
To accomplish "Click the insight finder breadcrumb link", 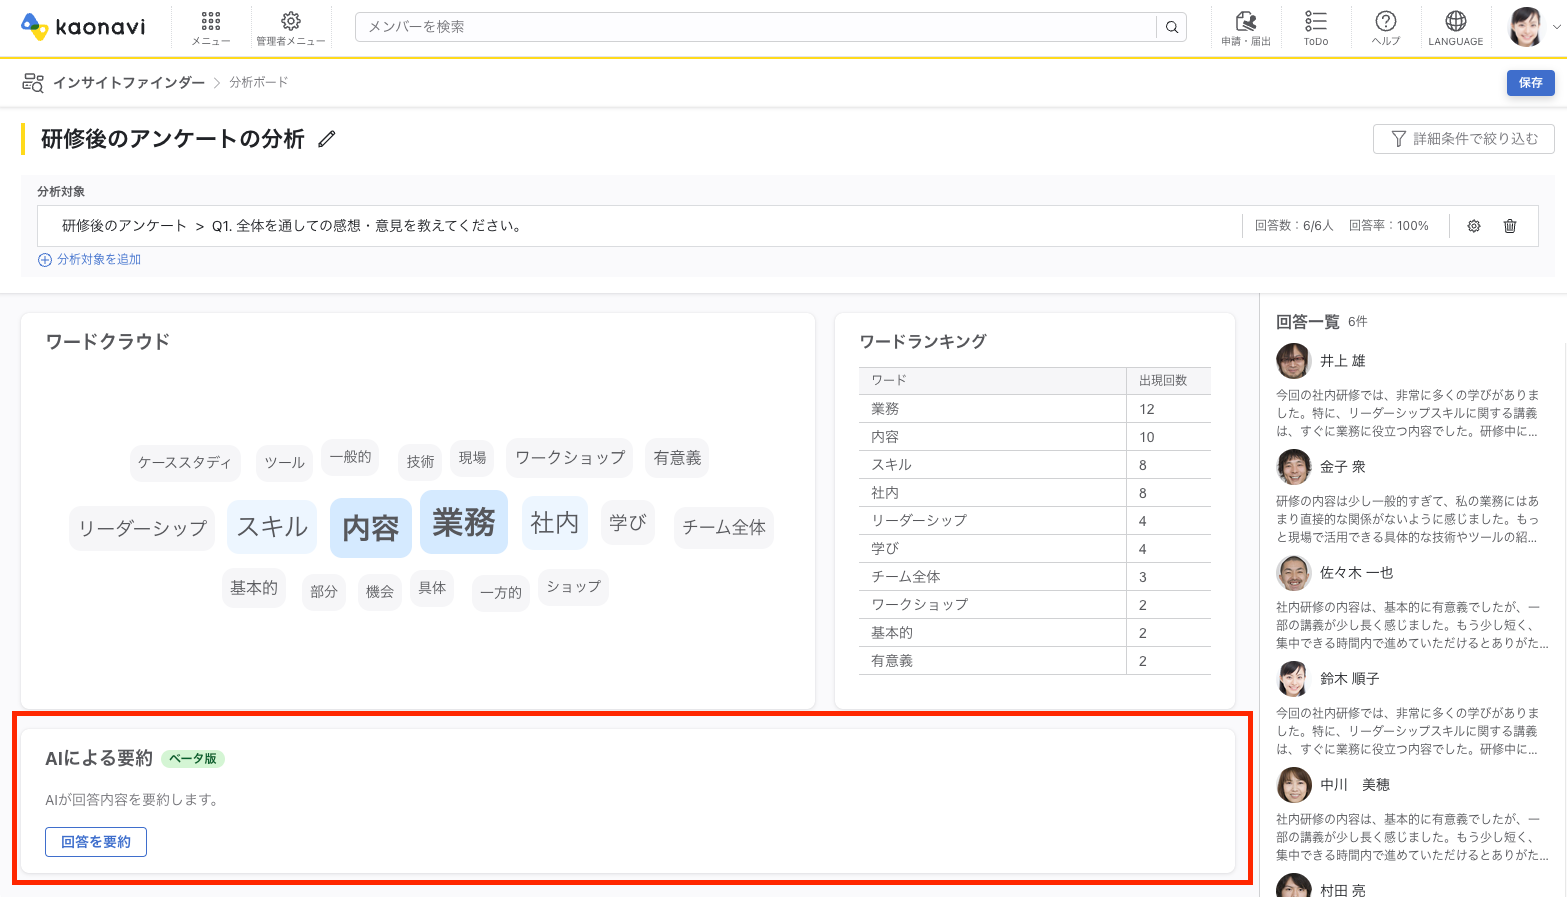I will 128,82.
